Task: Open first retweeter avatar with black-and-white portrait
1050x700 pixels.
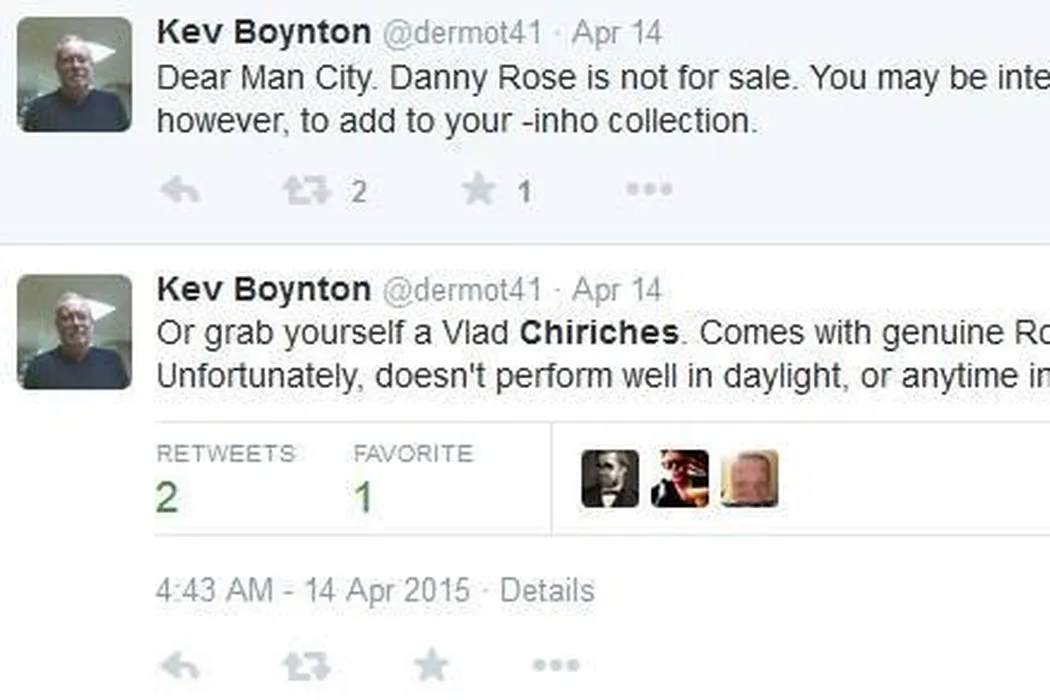Action: (x=610, y=479)
